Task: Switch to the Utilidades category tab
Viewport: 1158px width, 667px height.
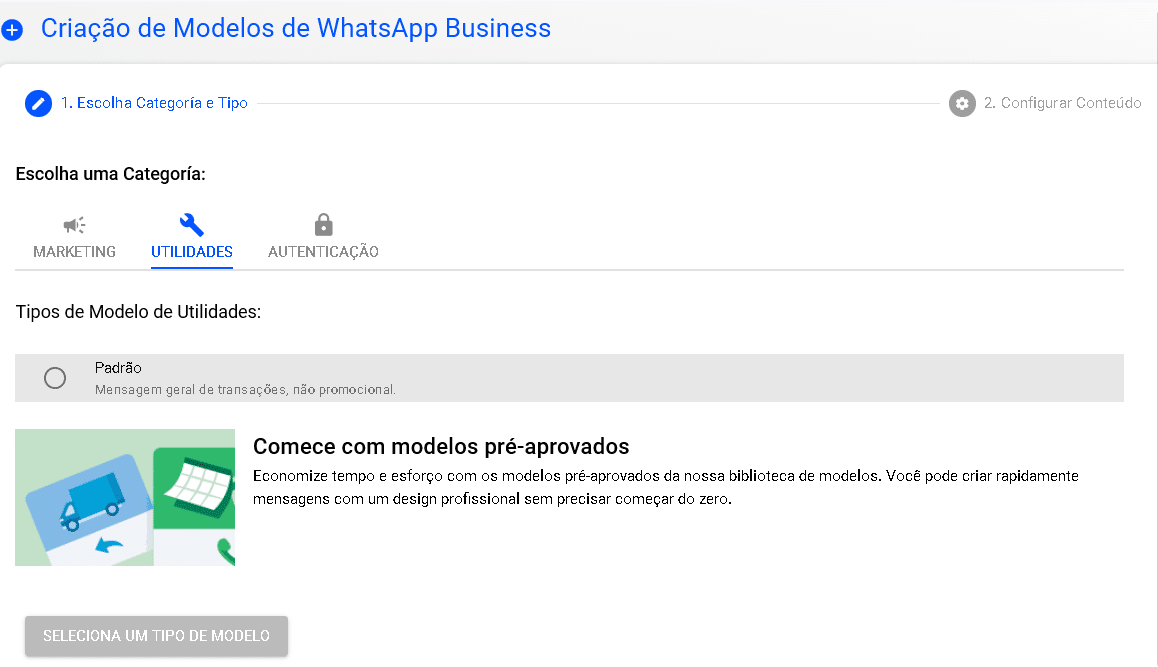Action: (191, 237)
